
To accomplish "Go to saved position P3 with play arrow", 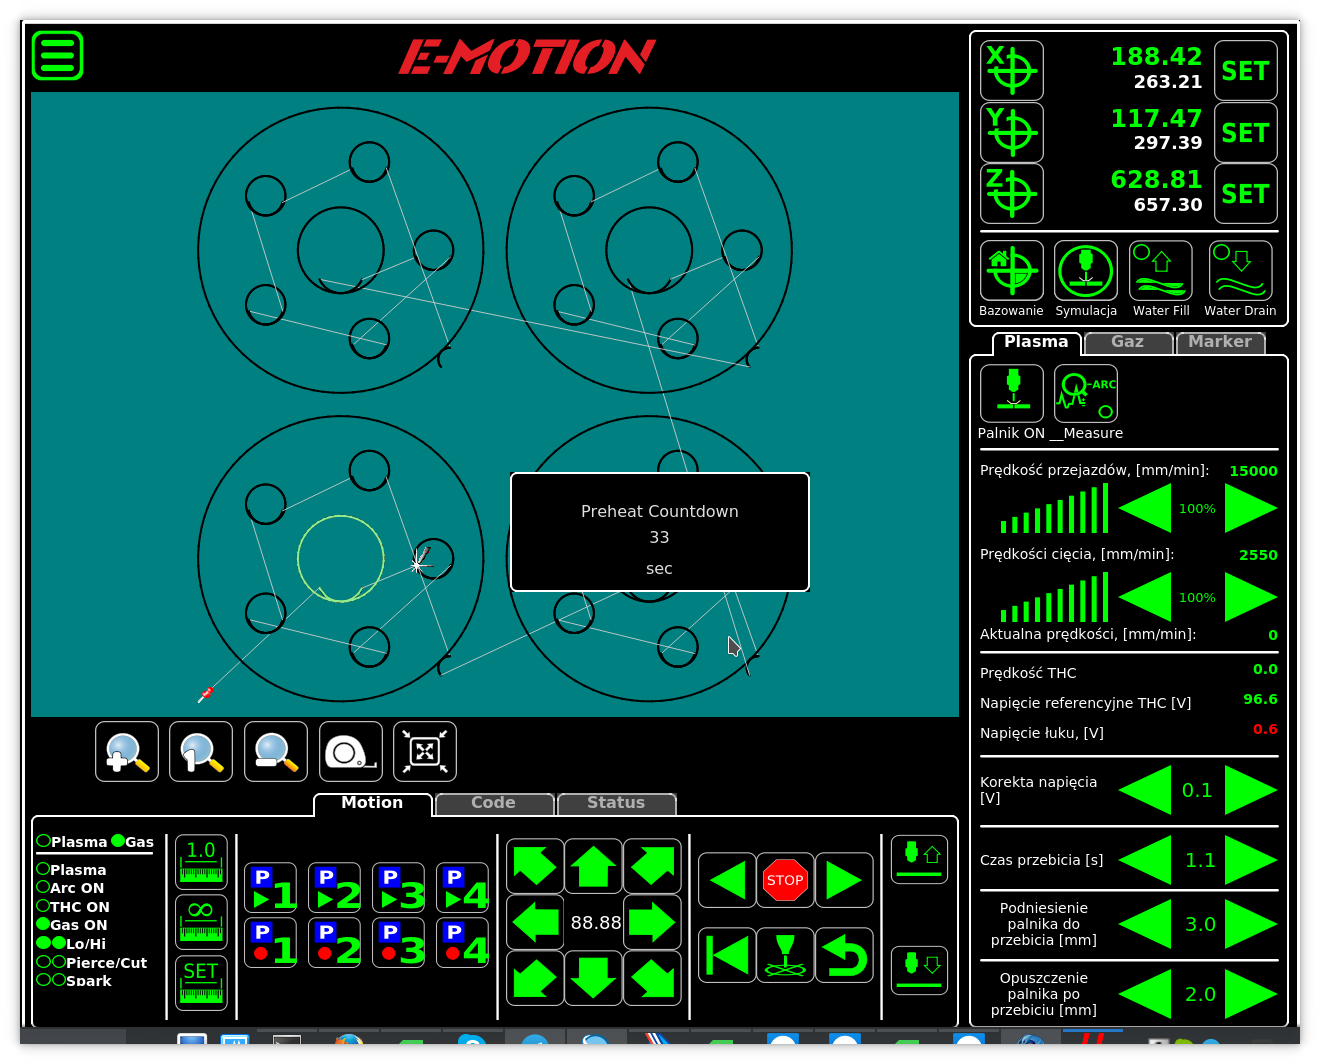I will pos(399,888).
